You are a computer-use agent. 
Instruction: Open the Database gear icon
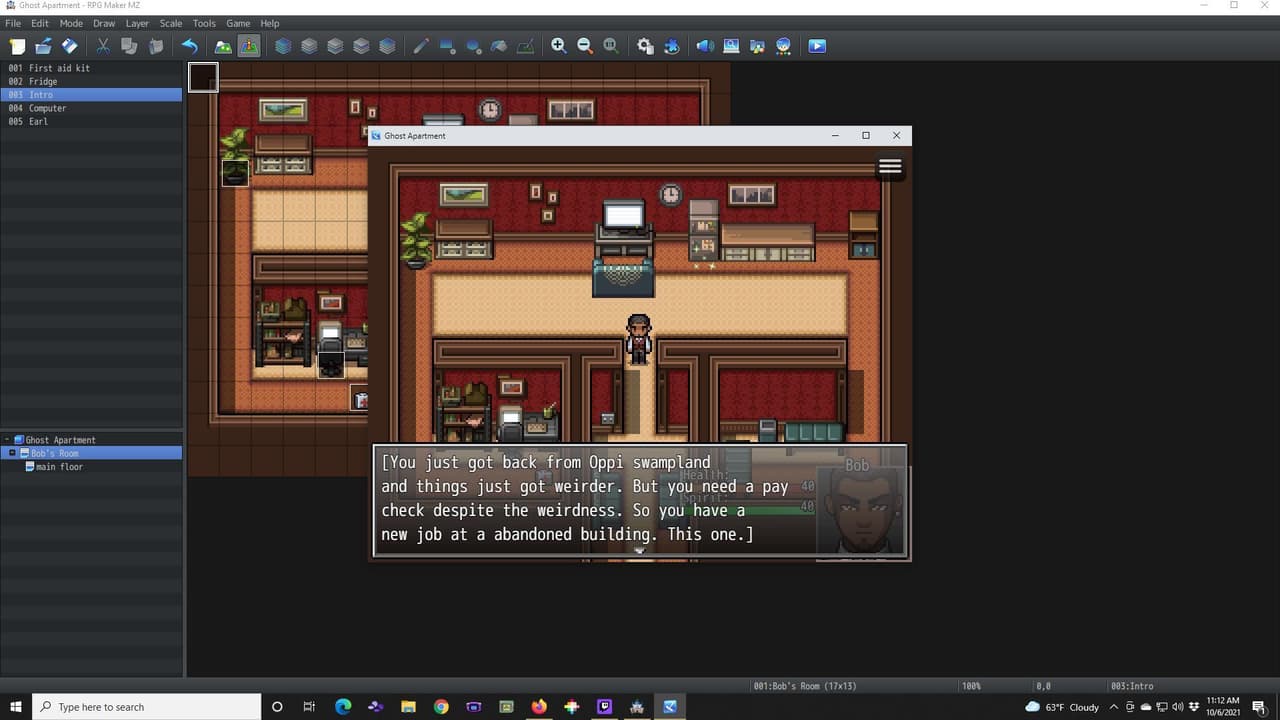[x=645, y=46]
